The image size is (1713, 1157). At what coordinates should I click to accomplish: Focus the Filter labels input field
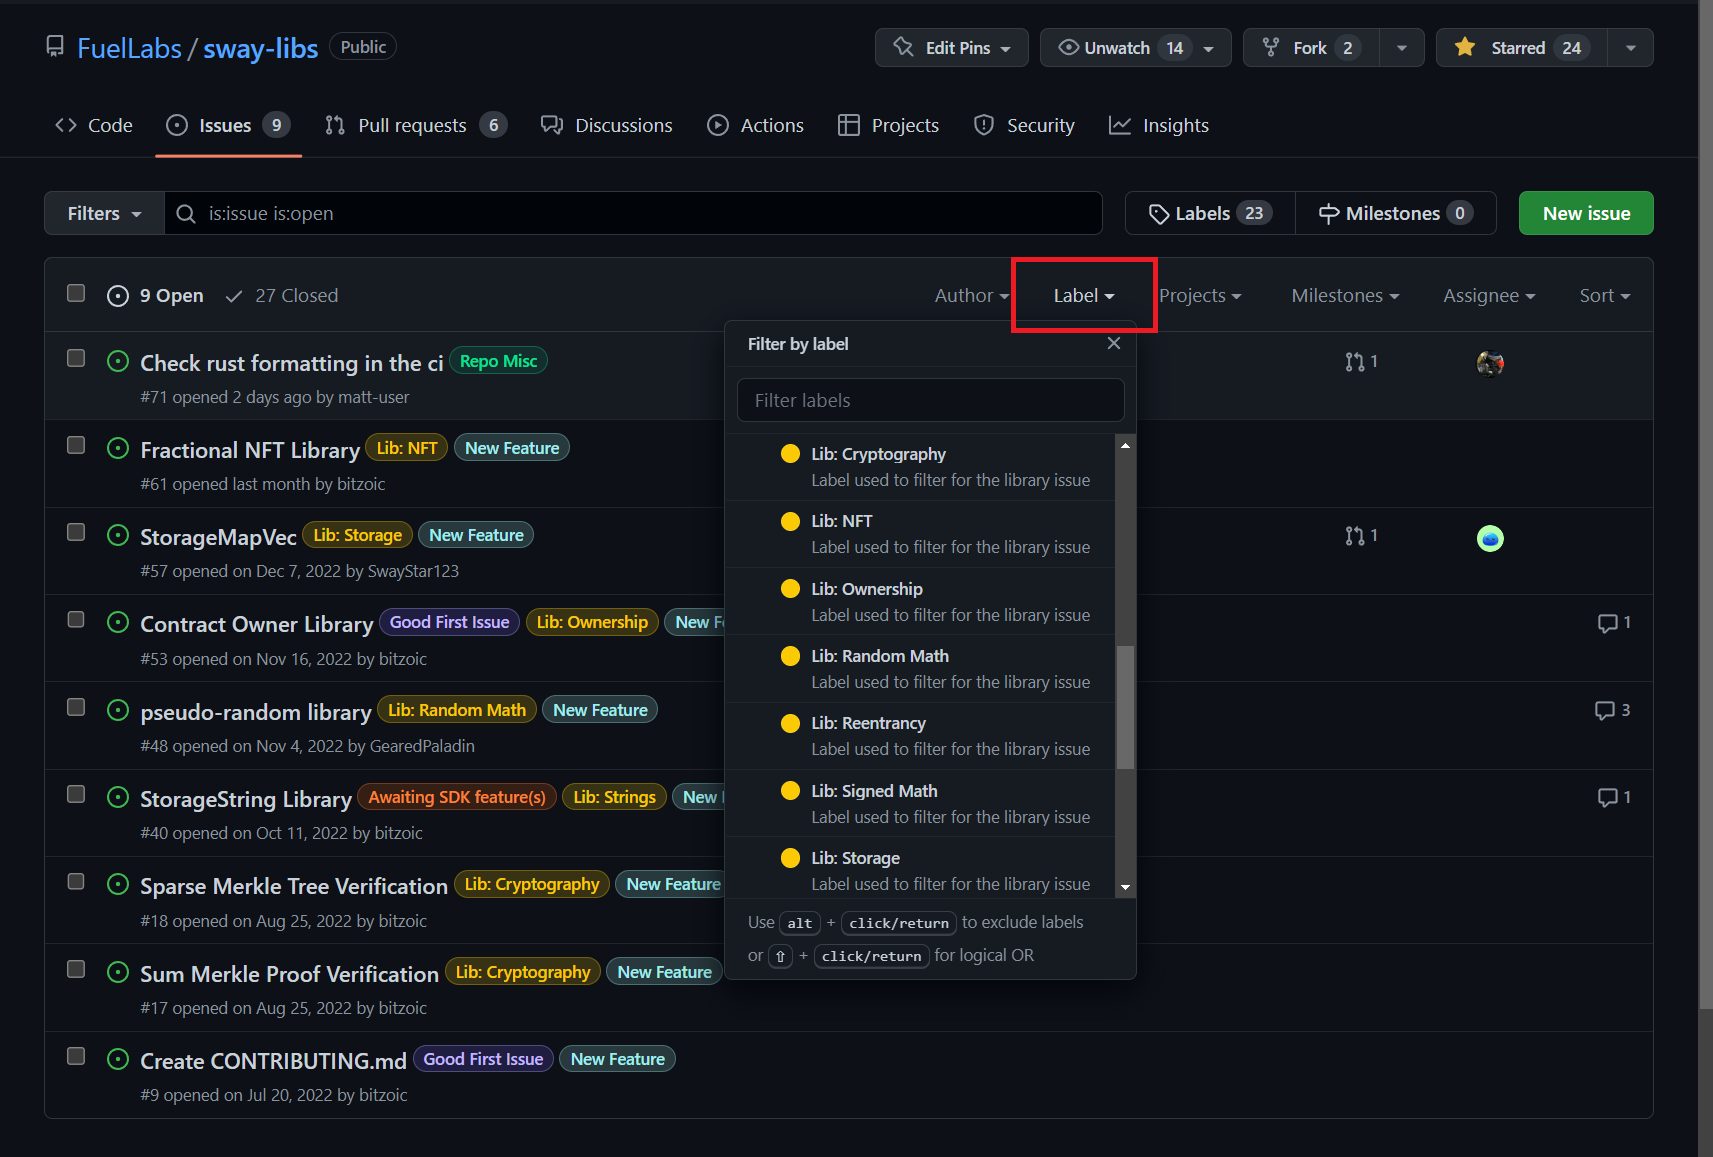point(930,400)
